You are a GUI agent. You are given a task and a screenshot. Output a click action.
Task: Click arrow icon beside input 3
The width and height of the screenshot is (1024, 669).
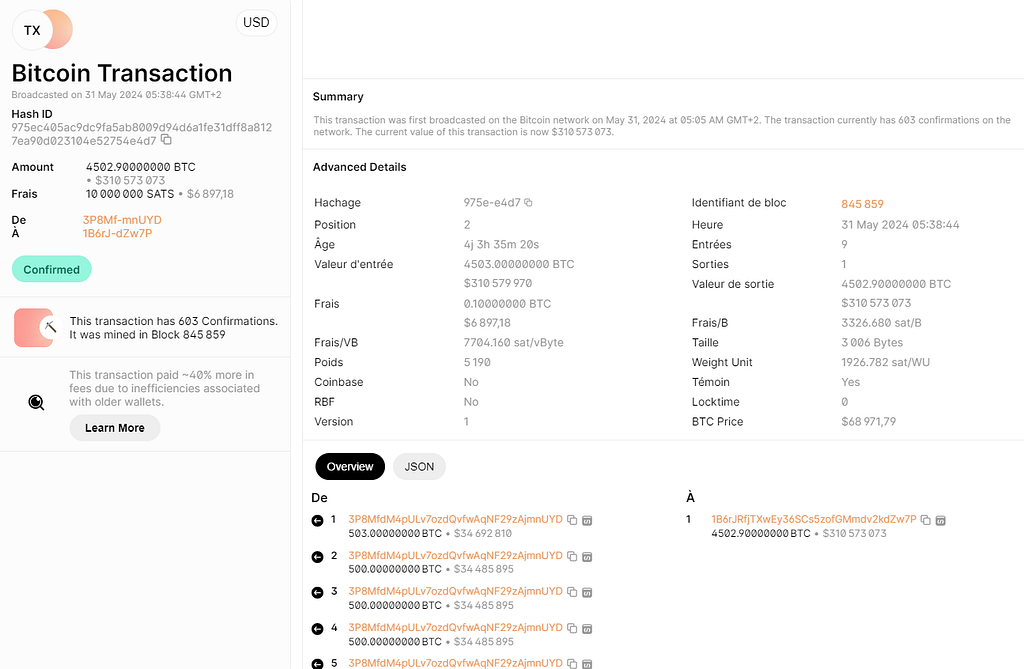tap(317, 593)
